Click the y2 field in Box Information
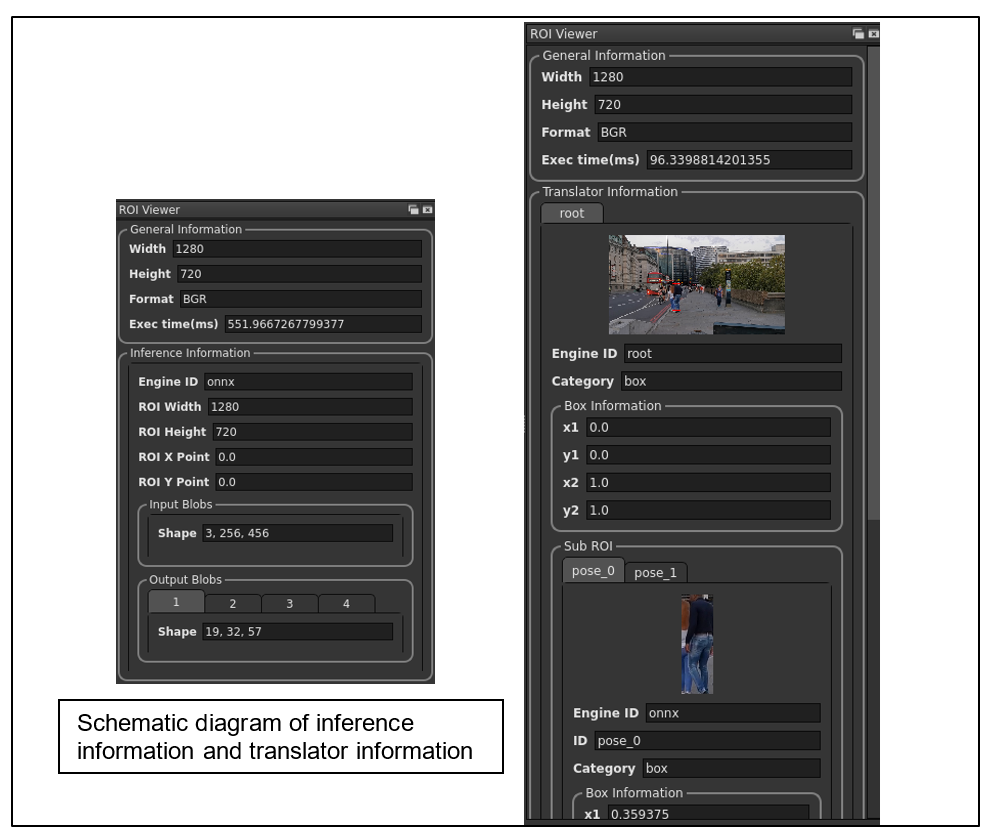This screenshot has width=992, height=837. 708,510
